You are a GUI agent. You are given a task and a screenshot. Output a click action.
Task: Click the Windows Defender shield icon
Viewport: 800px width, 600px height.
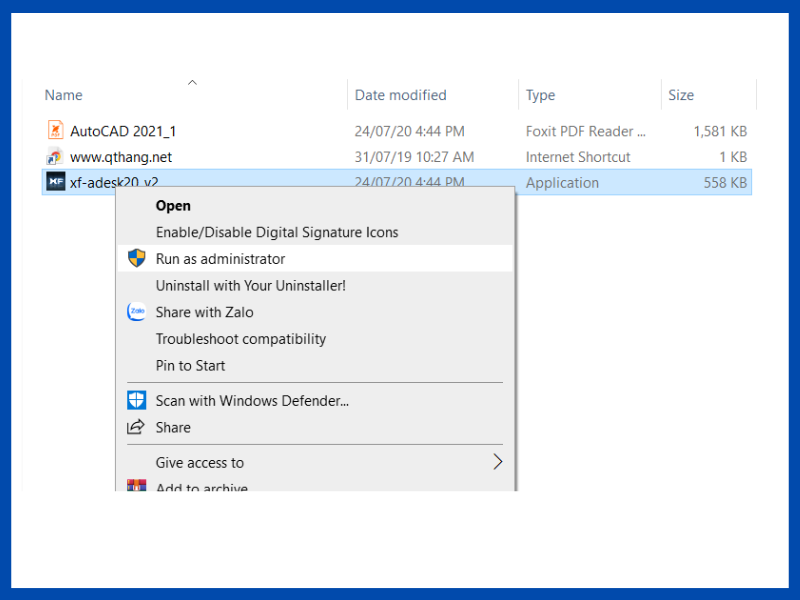coord(137,401)
